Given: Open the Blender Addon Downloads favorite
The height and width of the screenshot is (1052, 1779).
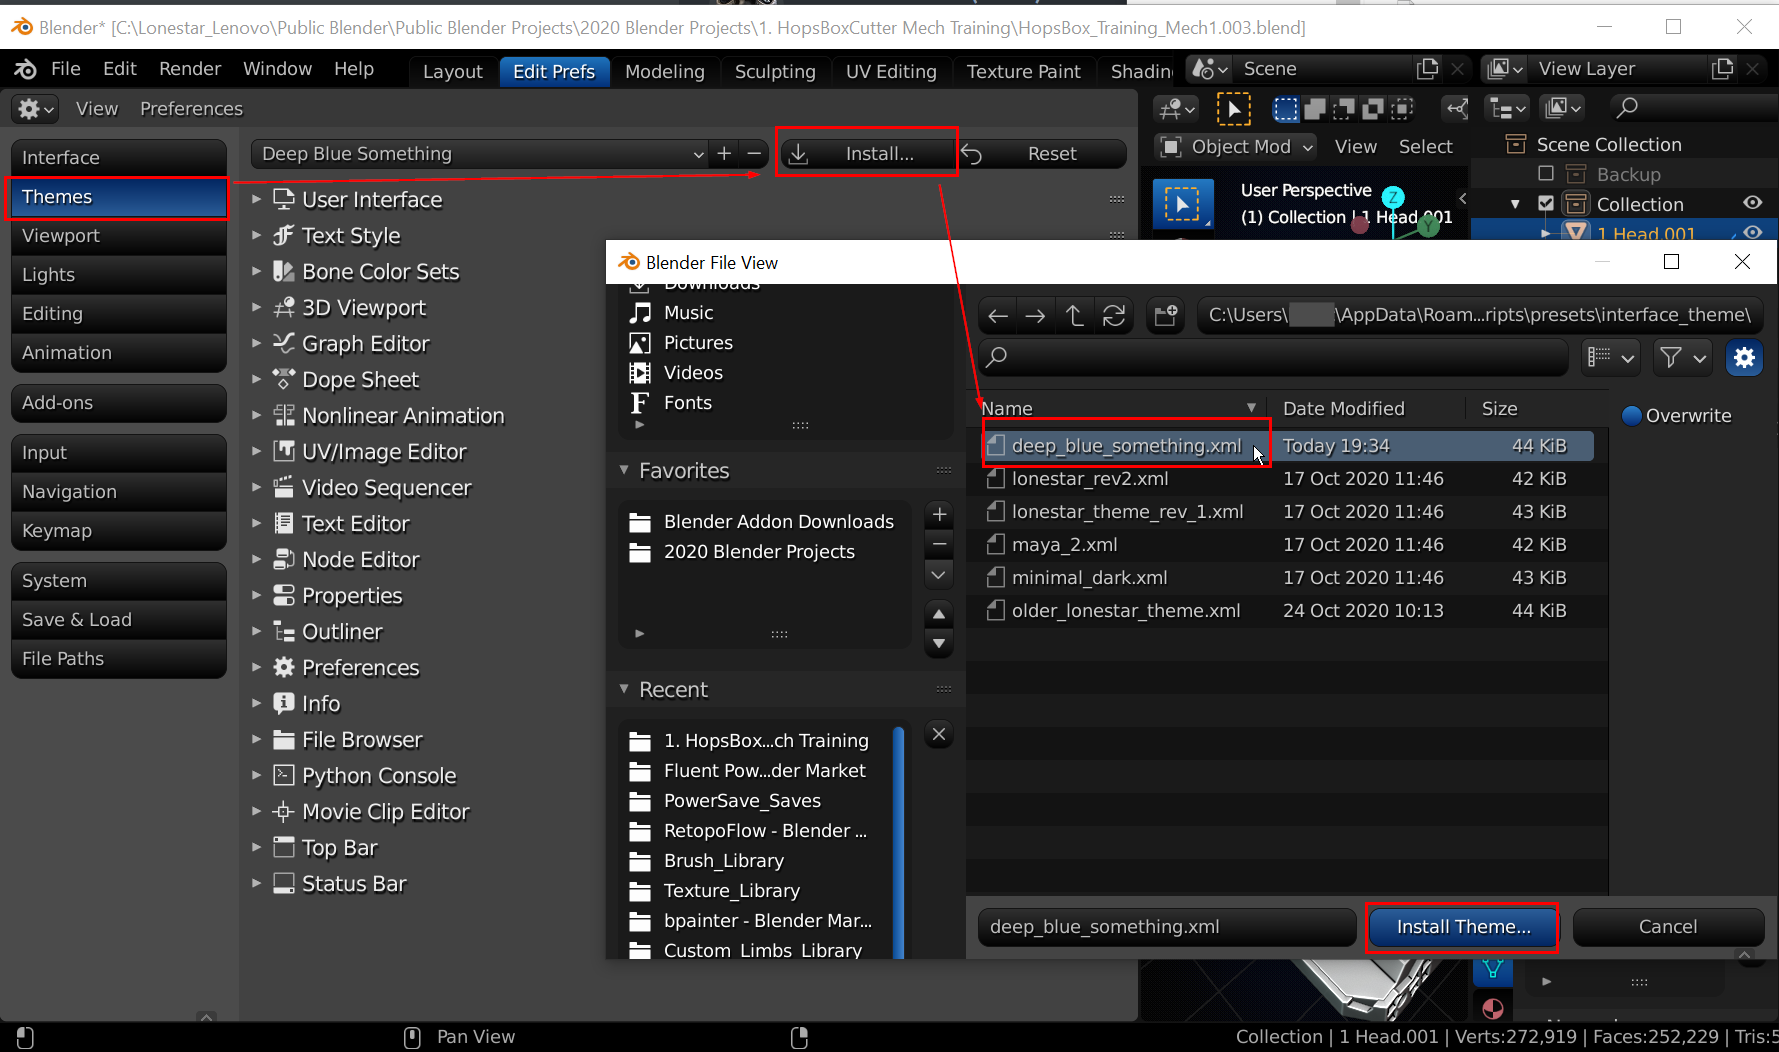Looking at the screenshot, I should (762, 522).
